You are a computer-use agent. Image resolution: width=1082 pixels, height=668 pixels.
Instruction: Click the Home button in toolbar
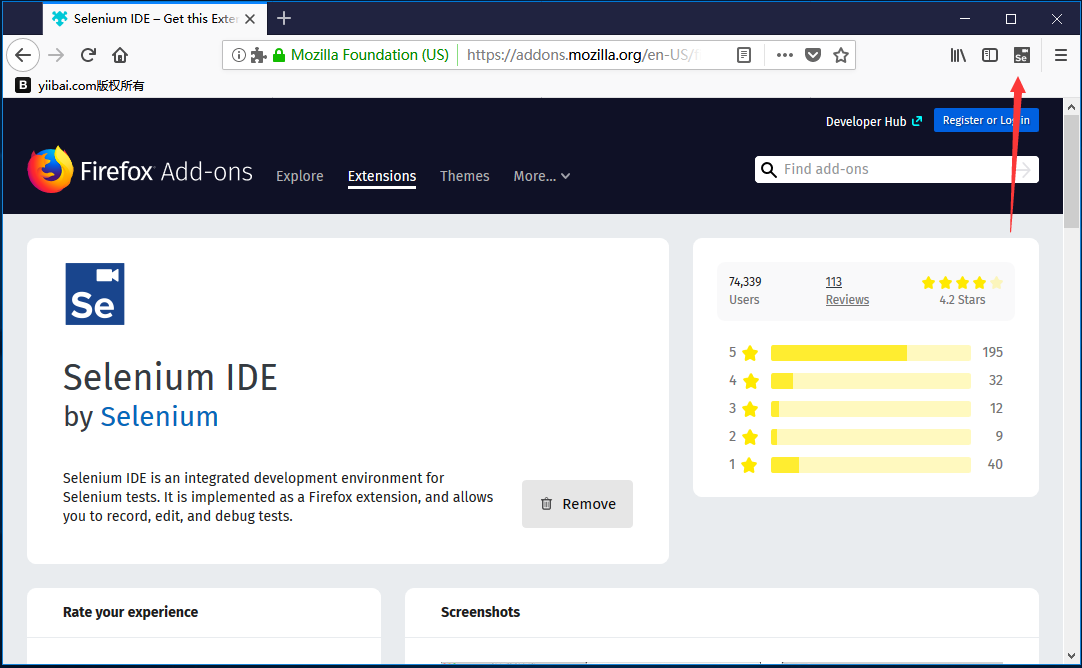point(120,56)
